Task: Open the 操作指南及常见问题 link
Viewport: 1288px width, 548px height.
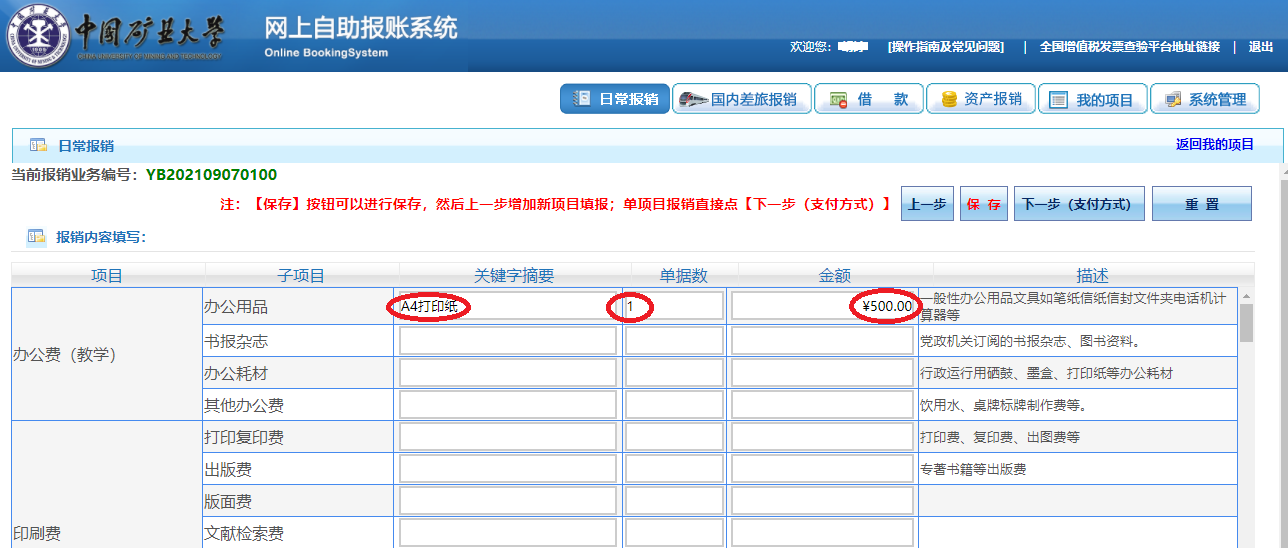Action: coord(945,47)
